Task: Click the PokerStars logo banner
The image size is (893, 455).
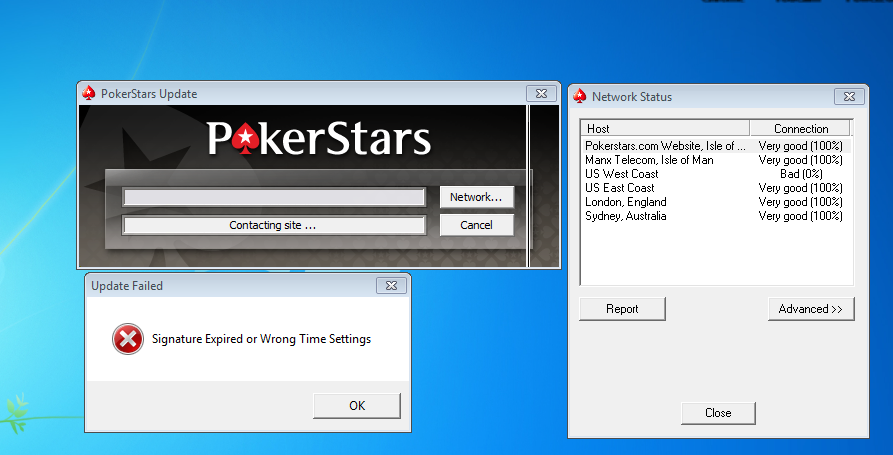Action: (x=318, y=139)
